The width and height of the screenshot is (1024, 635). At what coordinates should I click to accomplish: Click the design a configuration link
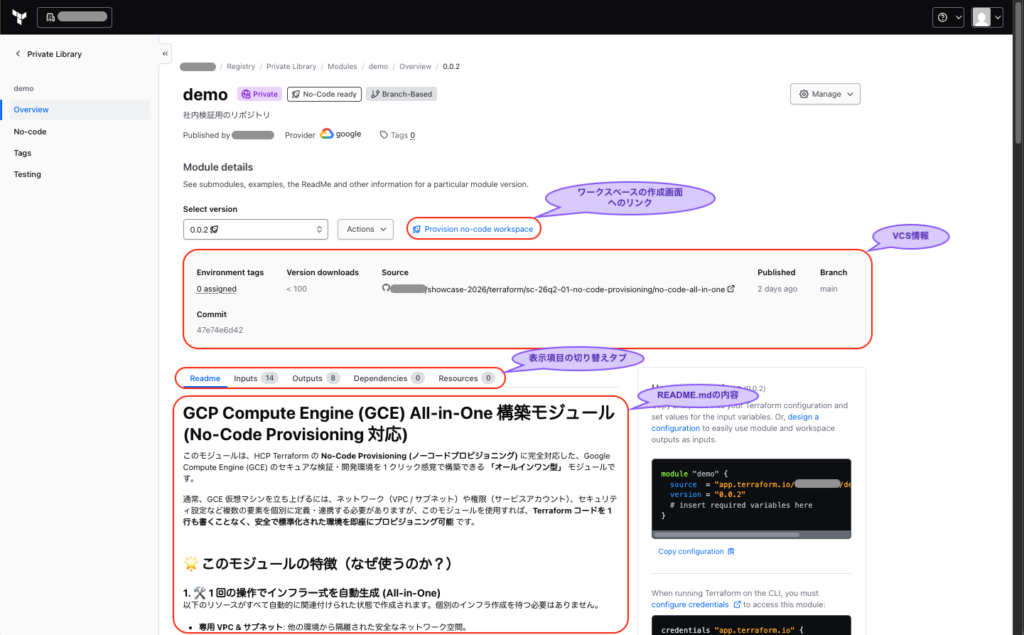pos(735,423)
